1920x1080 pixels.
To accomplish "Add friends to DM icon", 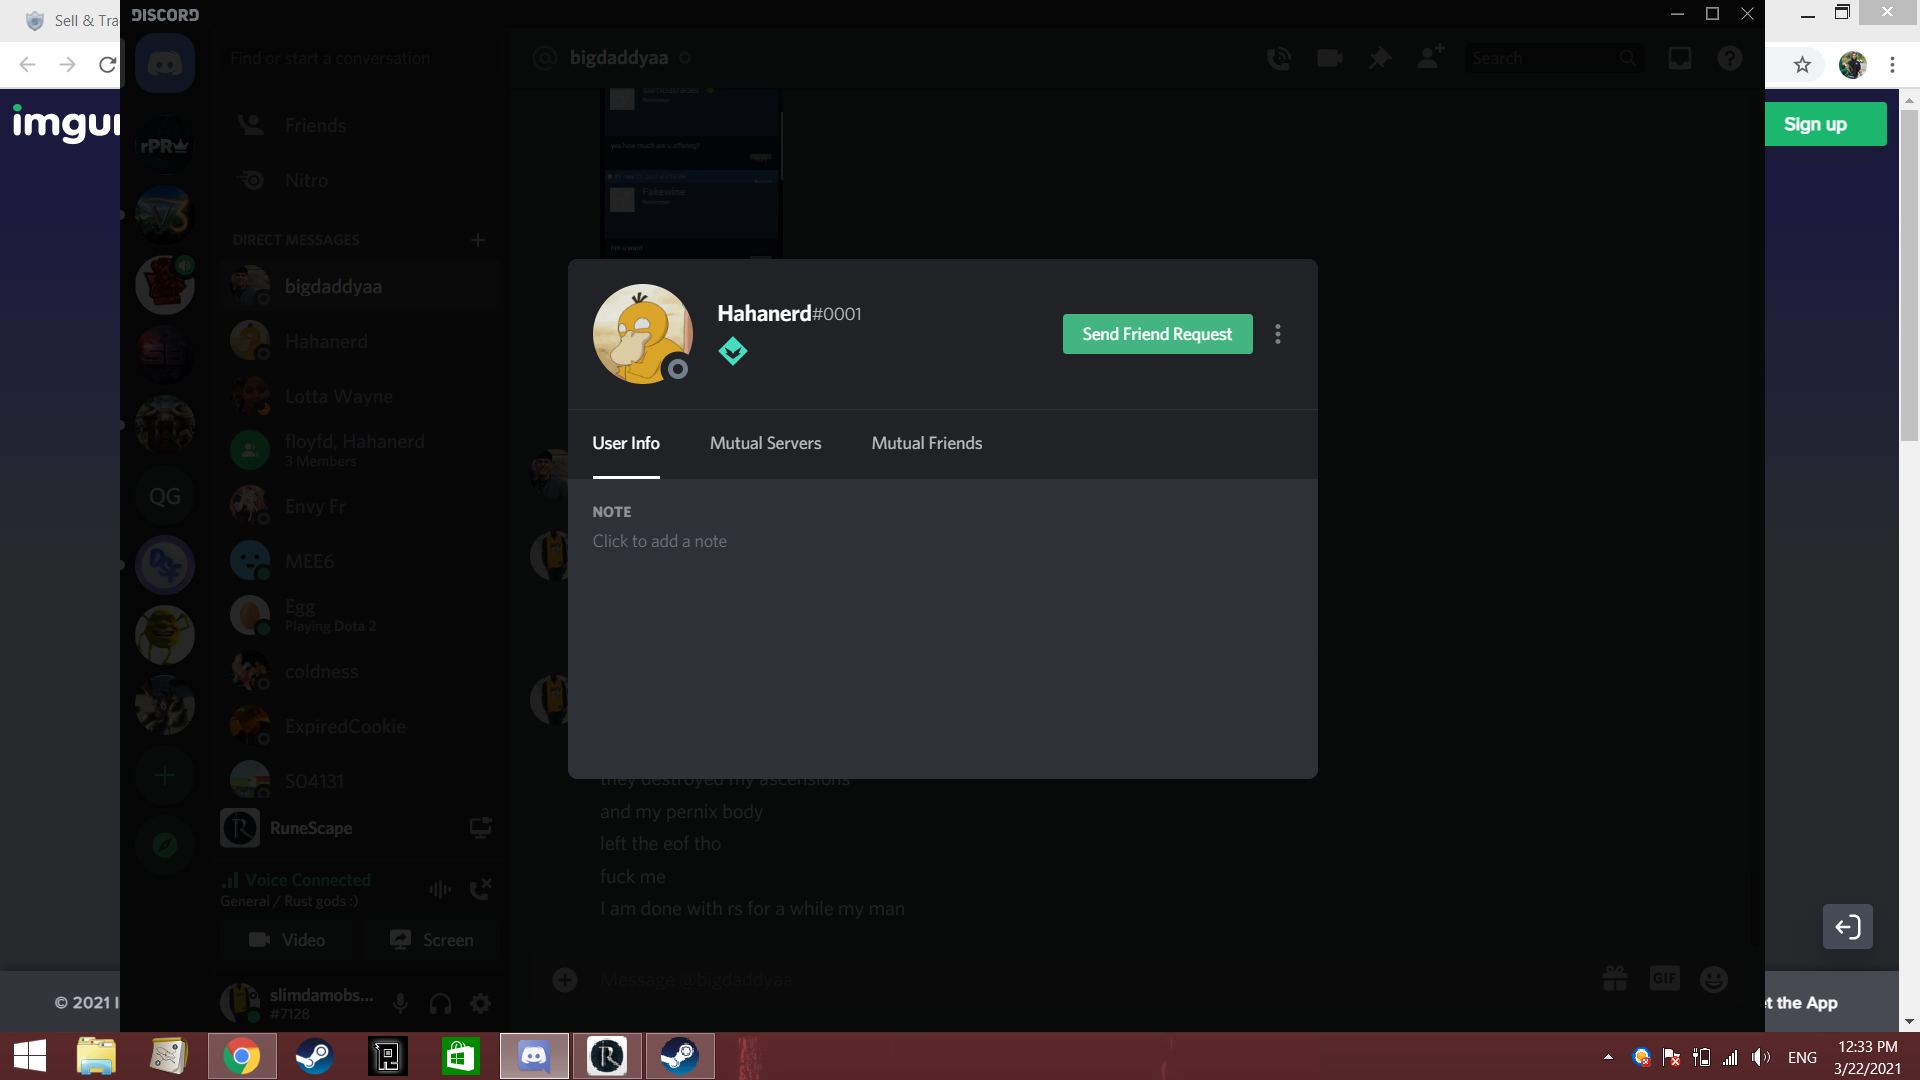I will pyautogui.click(x=1430, y=57).
